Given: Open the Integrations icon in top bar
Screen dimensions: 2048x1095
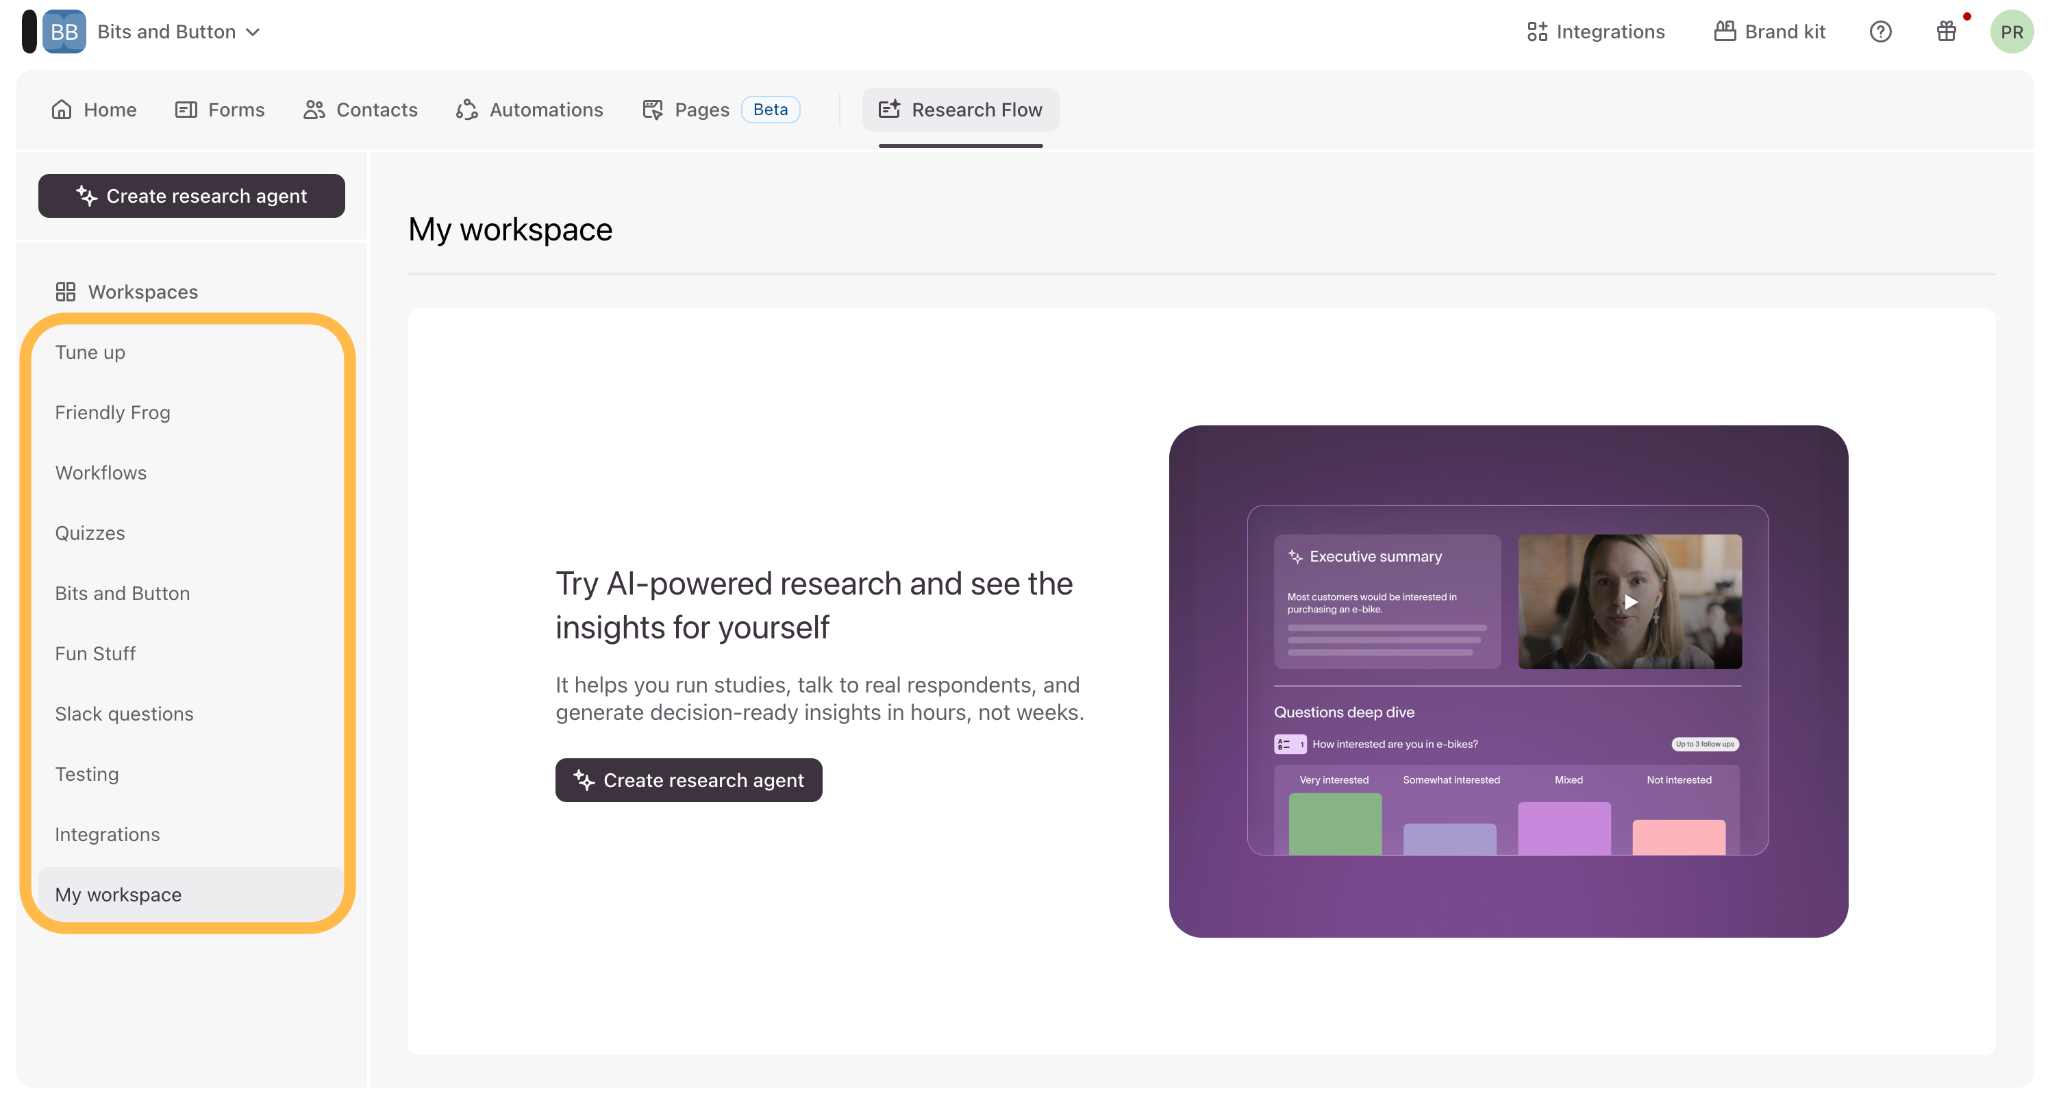Looking at the screenshot, I should (x=1537, y=32).
